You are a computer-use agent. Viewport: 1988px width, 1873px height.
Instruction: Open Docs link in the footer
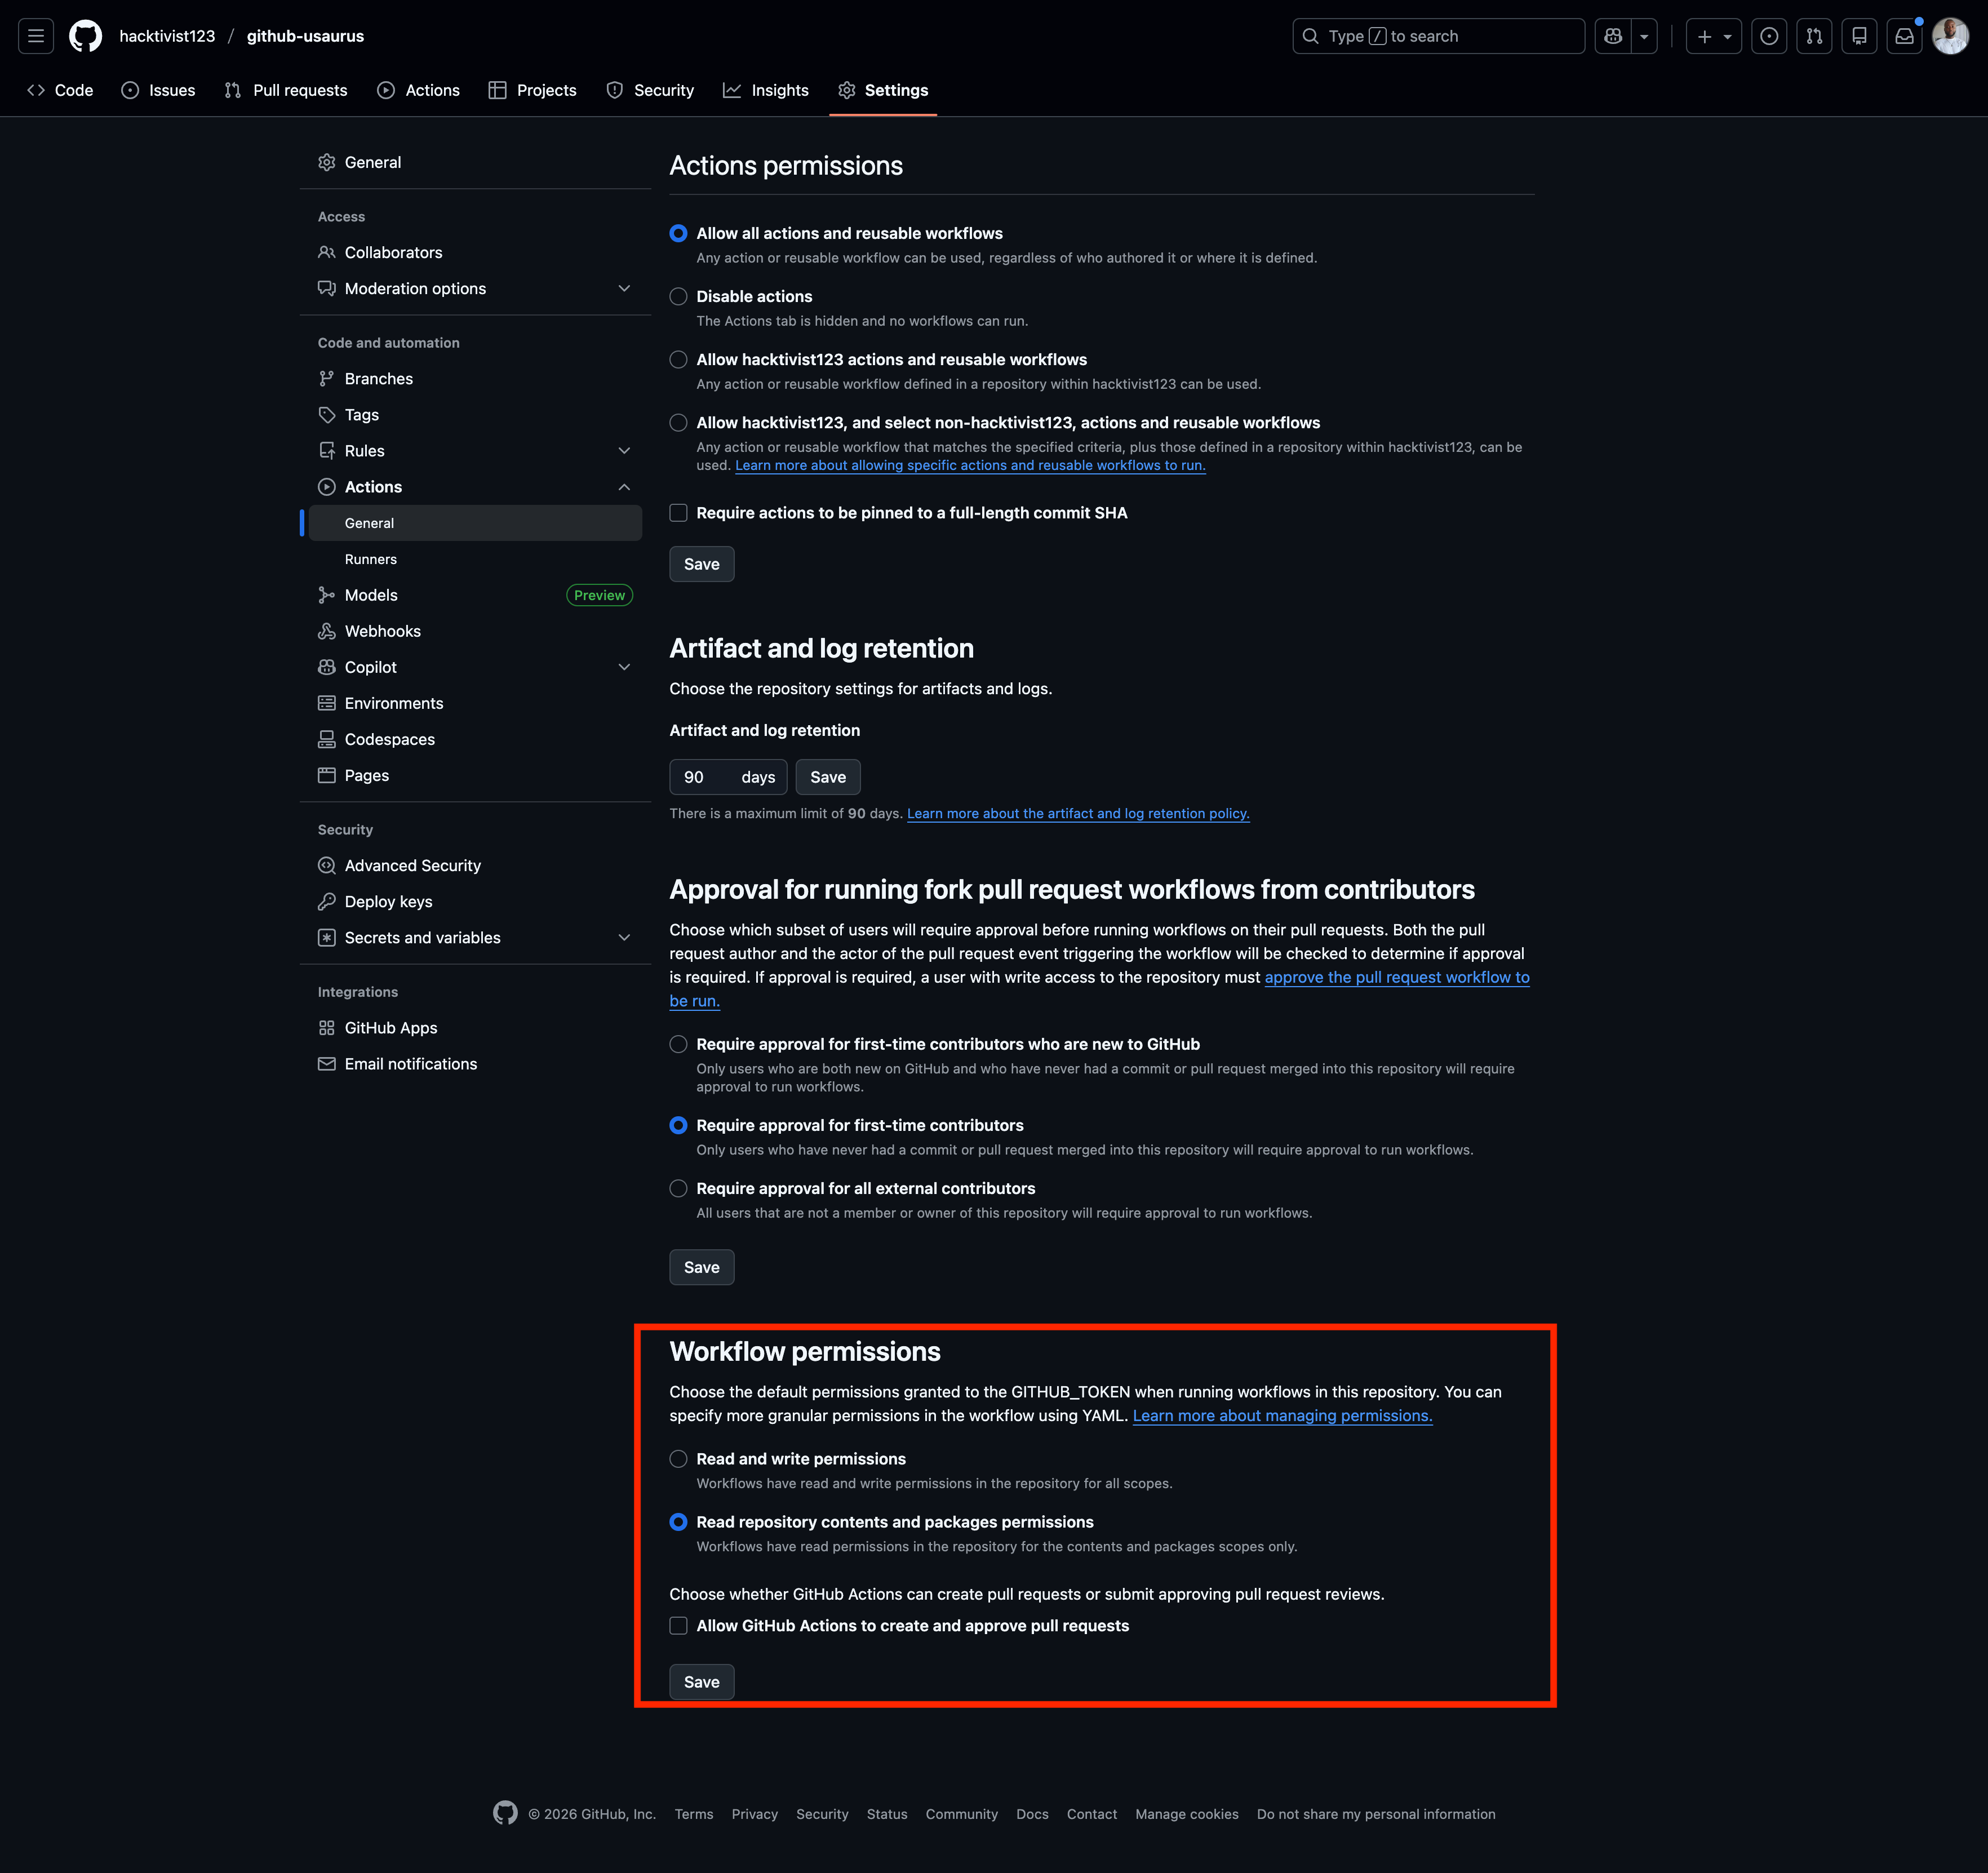1032,1814
